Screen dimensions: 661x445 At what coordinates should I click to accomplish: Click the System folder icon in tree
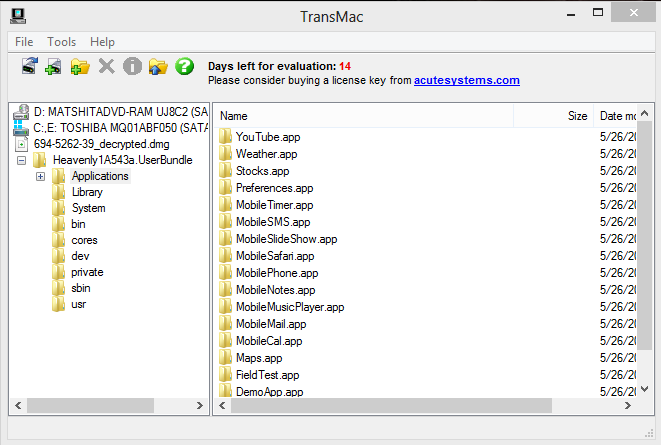[x=59, y=208]
